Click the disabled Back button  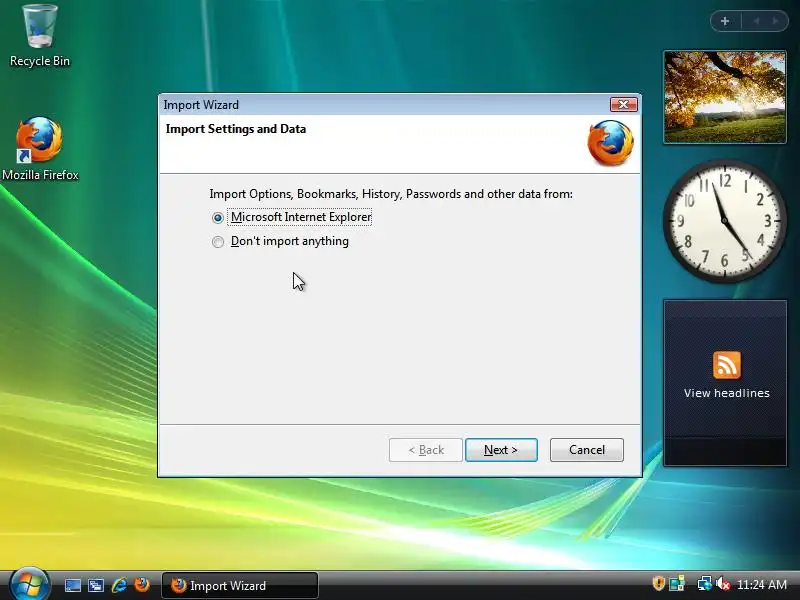click(426, 450)
